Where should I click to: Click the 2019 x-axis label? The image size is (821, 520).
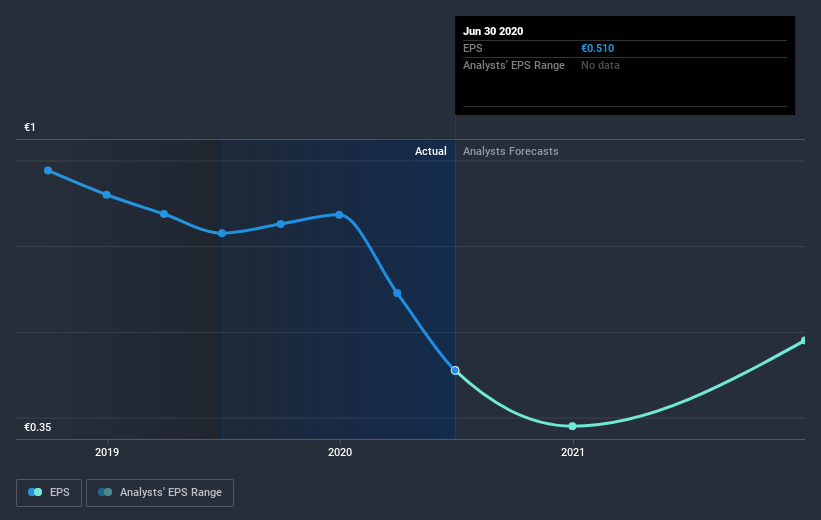tap(107, 452)
